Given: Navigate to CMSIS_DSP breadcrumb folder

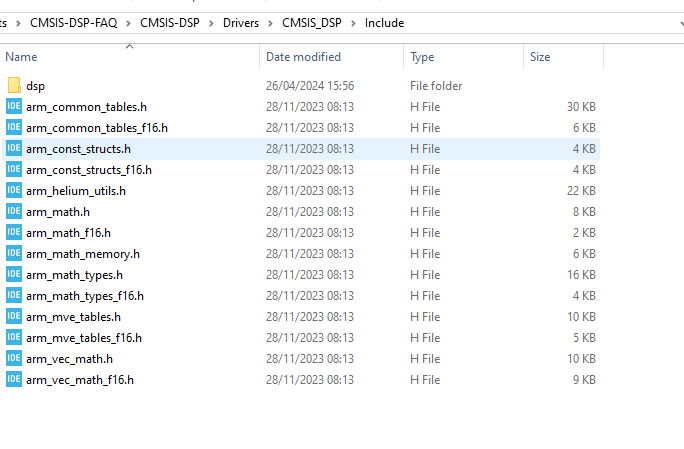Looking at the screenshot, I should pyautogui.click(x=312, y=23).
